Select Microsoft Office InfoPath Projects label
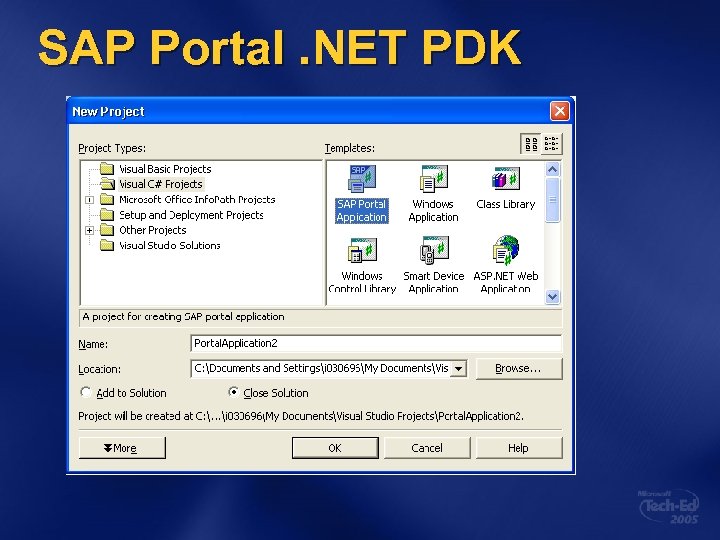Viewport: 720px width, 540px height. pos(197,199)
